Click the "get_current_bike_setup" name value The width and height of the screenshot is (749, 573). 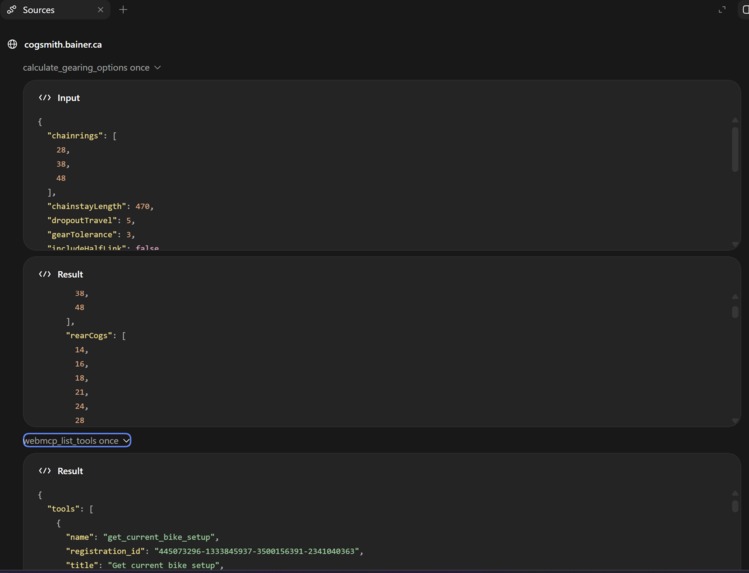point(159,537)
